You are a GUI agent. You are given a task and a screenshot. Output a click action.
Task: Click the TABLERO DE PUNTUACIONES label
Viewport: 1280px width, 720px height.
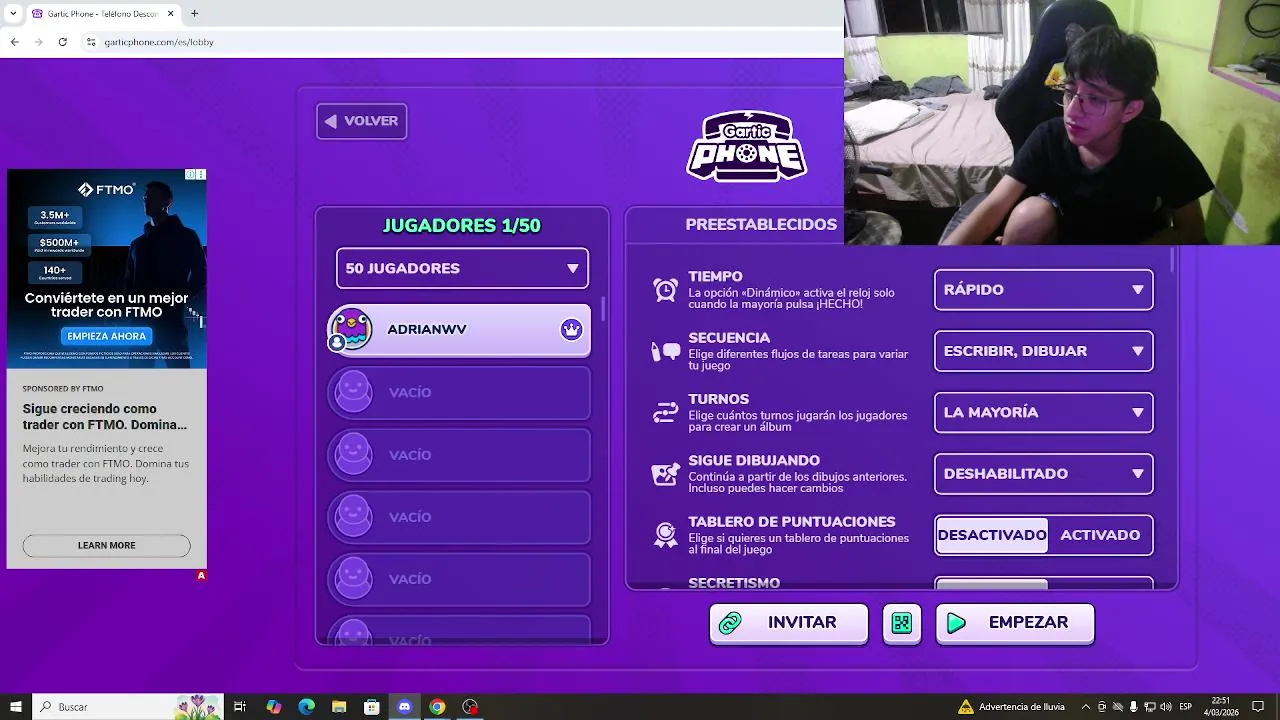791,522
